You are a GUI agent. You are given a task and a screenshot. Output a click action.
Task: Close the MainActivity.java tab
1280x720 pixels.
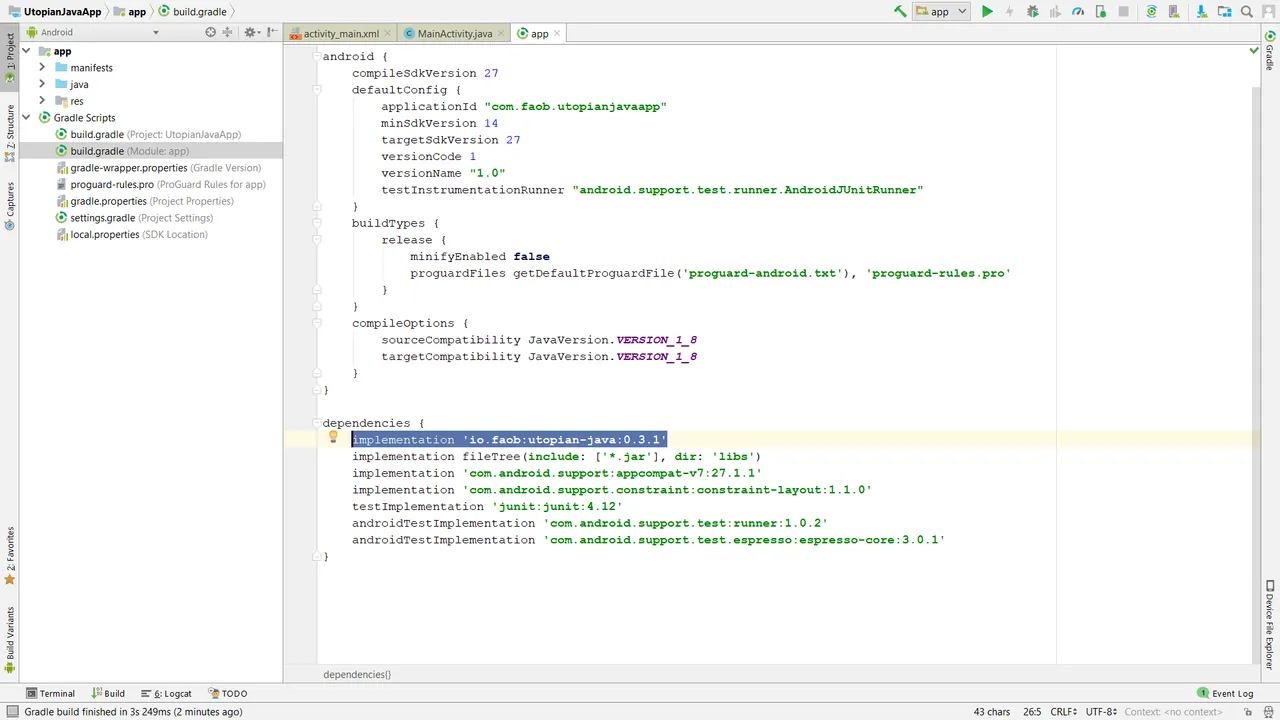501,33
